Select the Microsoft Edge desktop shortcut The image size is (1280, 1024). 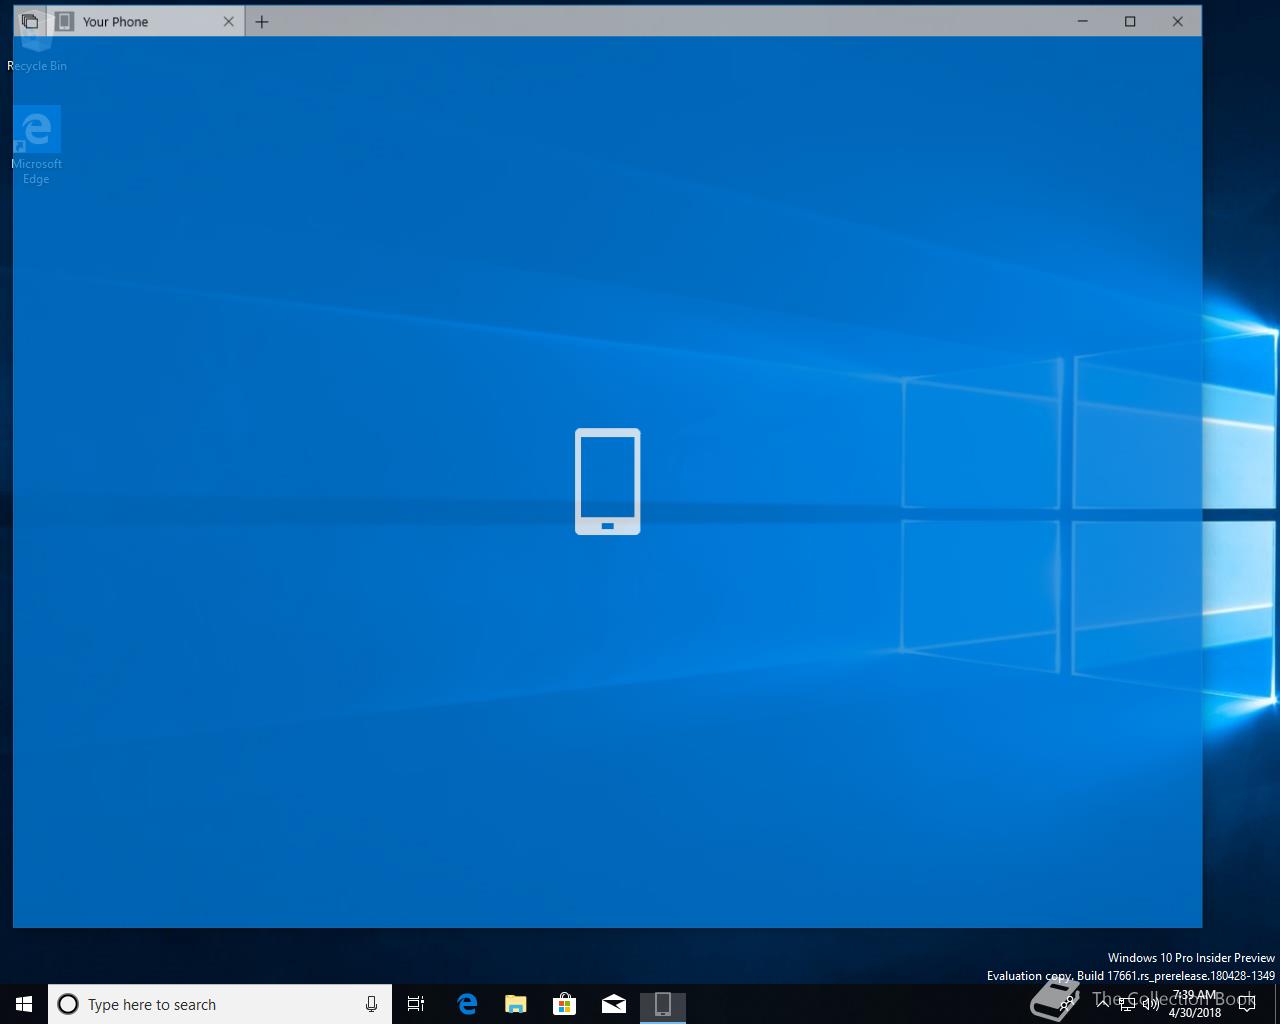[x=37, y=146]
